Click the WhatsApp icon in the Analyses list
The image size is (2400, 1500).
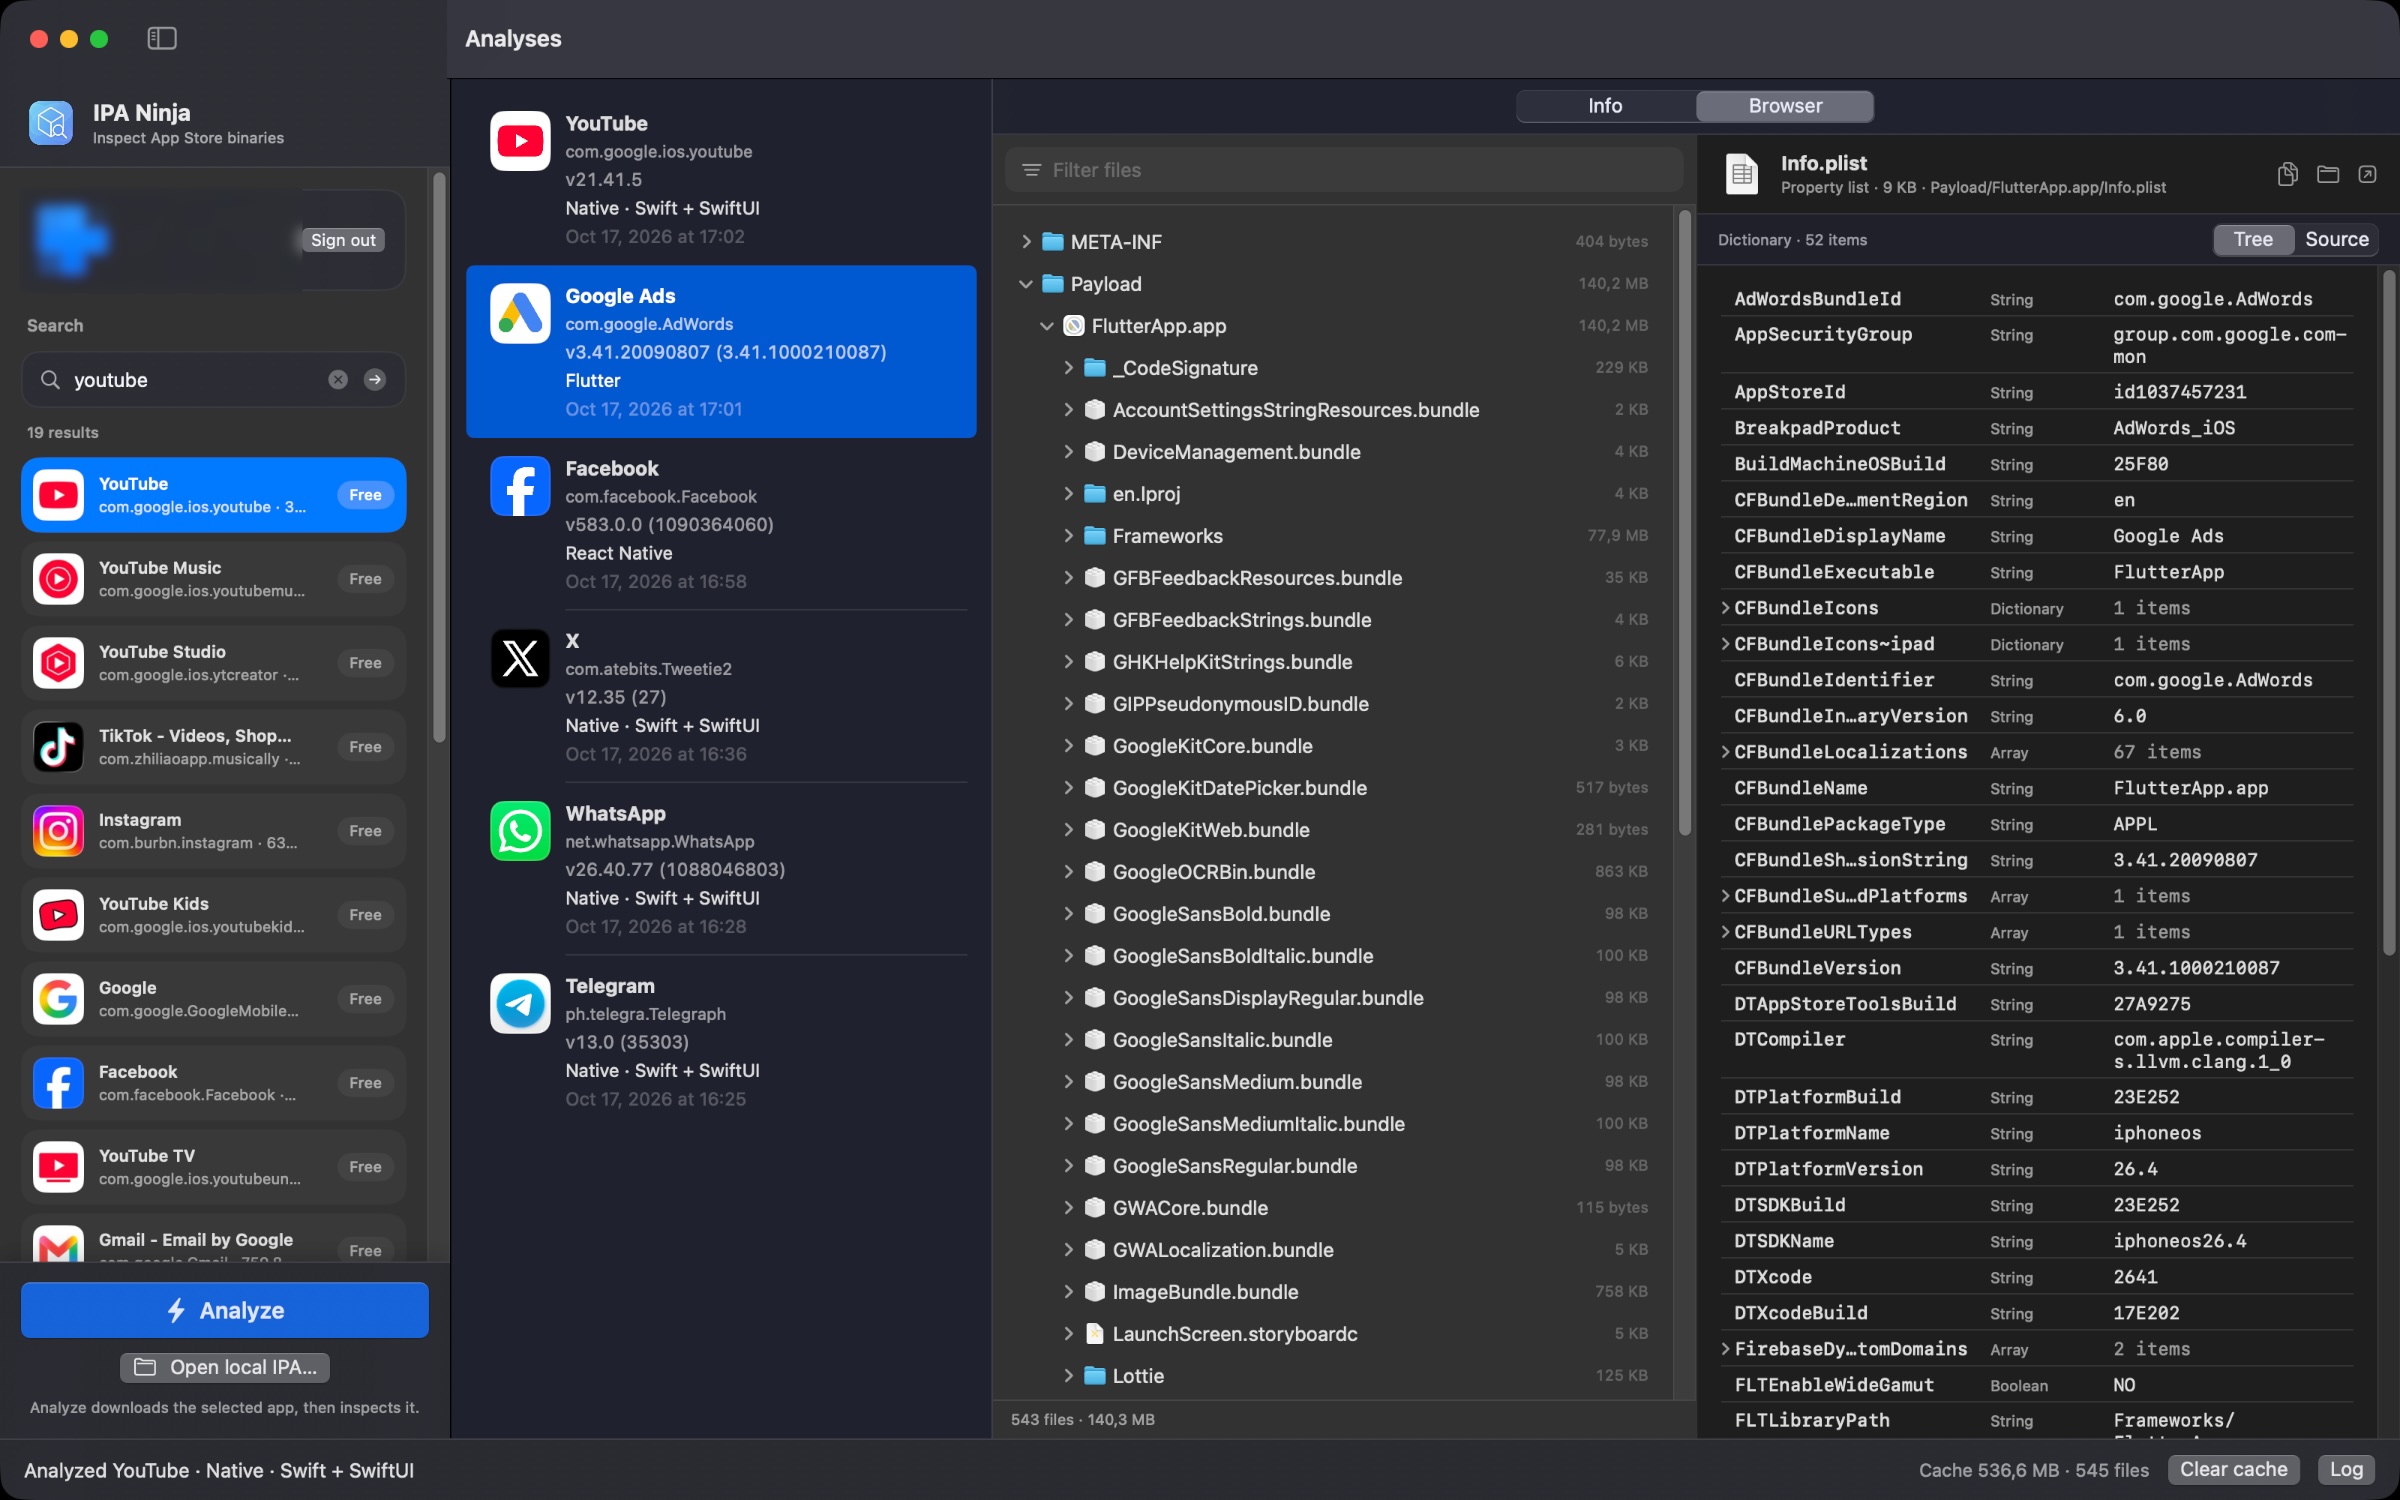520,831
